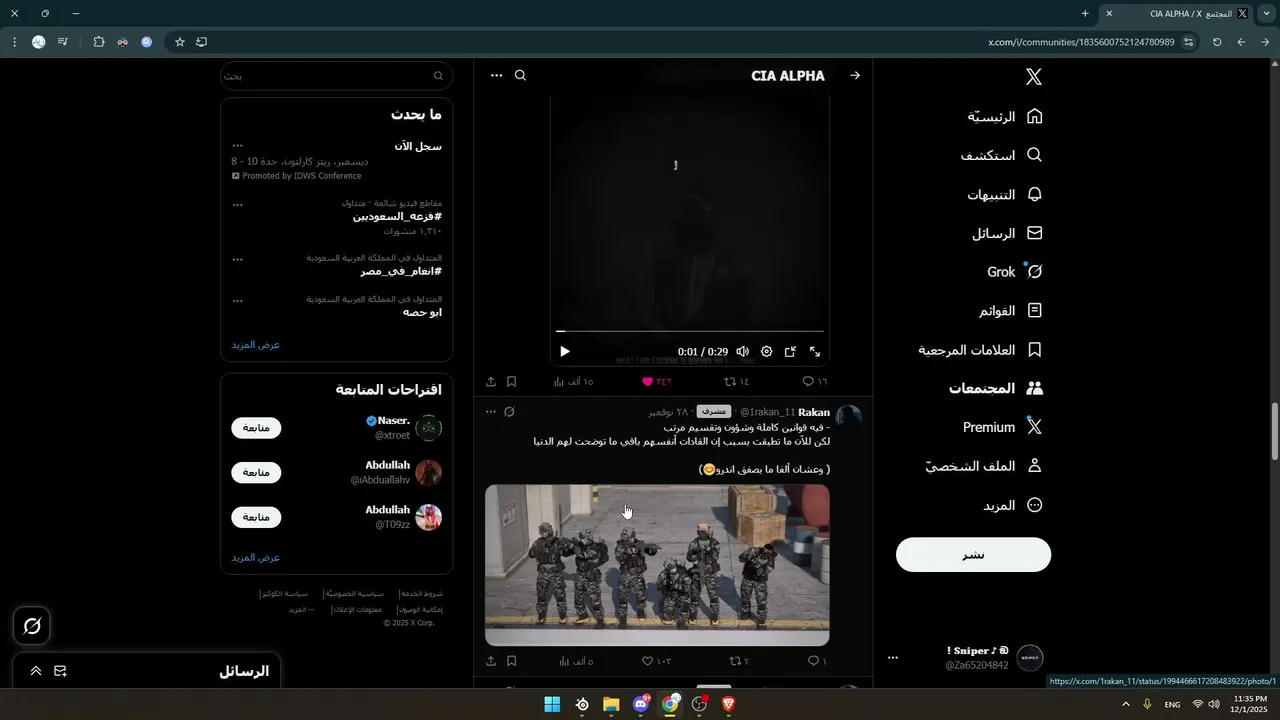This screenshot has width=1280, height=720.
Task: Go to the X home logo
Action: (x=1034, y=77)
